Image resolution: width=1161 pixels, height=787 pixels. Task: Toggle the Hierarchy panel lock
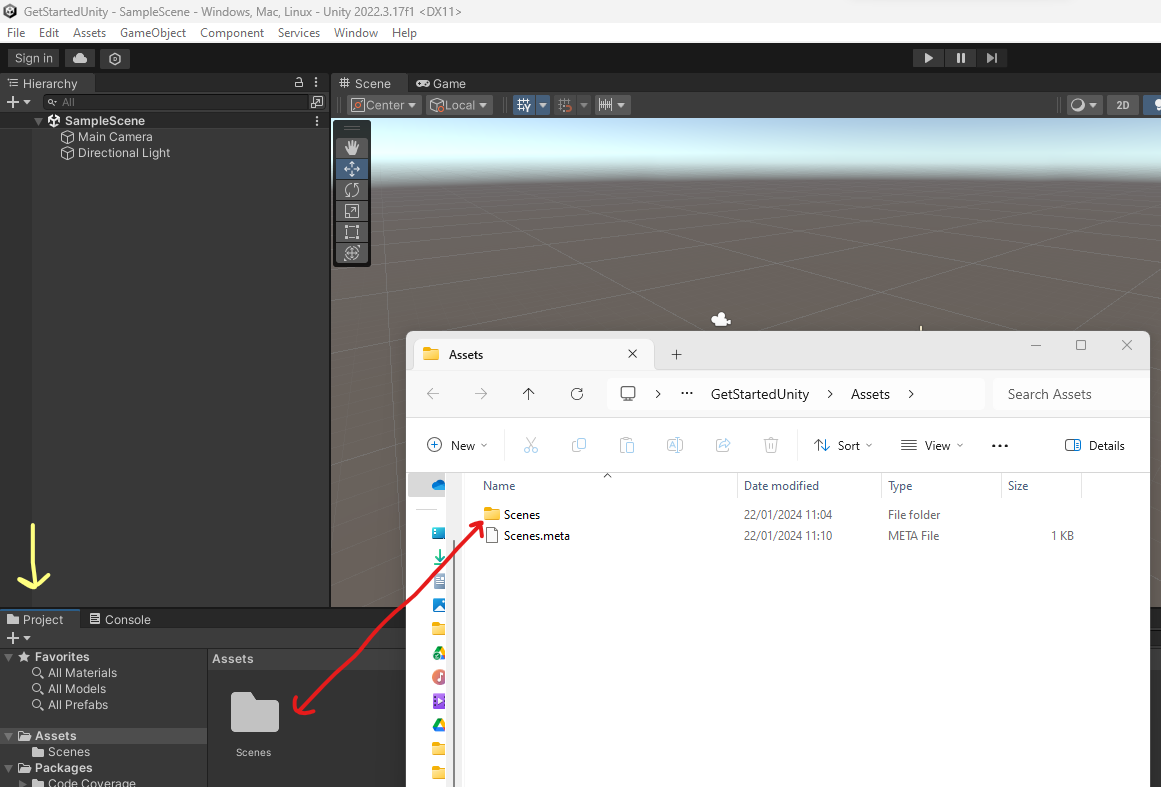299,82
